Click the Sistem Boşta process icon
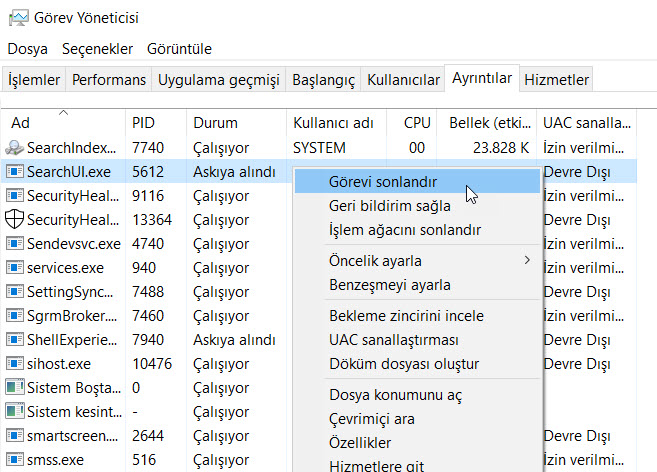Image resolution: width=657 pixels, height=472 pixels. coord(15,387)
